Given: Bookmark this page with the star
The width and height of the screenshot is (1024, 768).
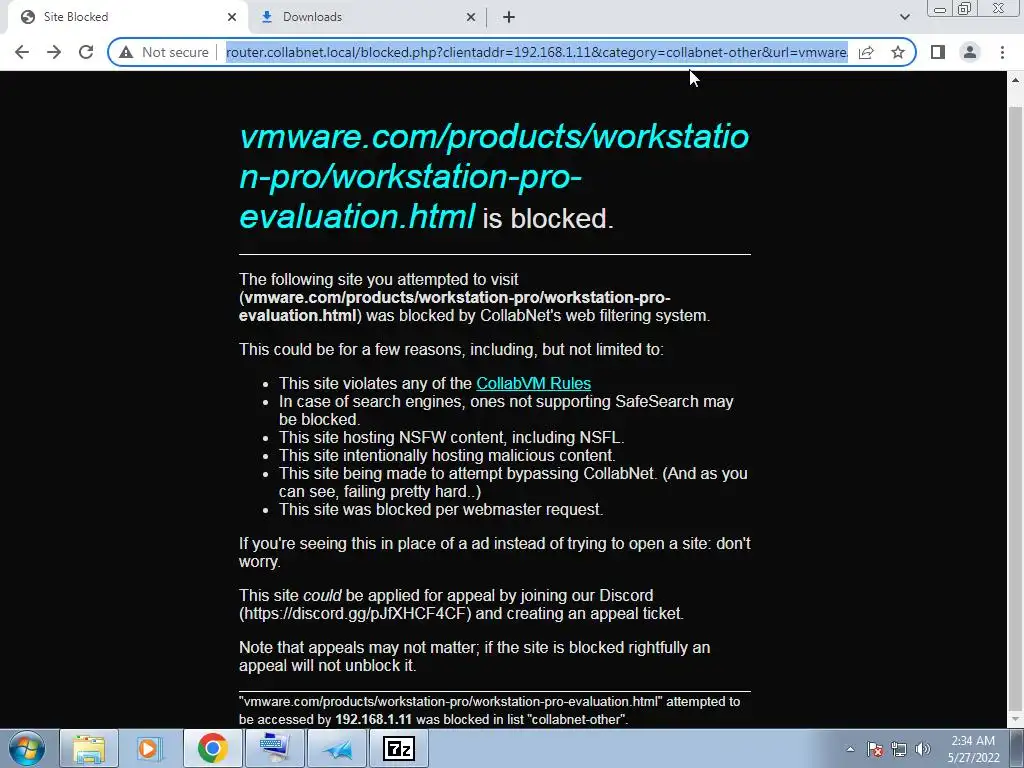Looking at the screenshot, I should (898, 52).
